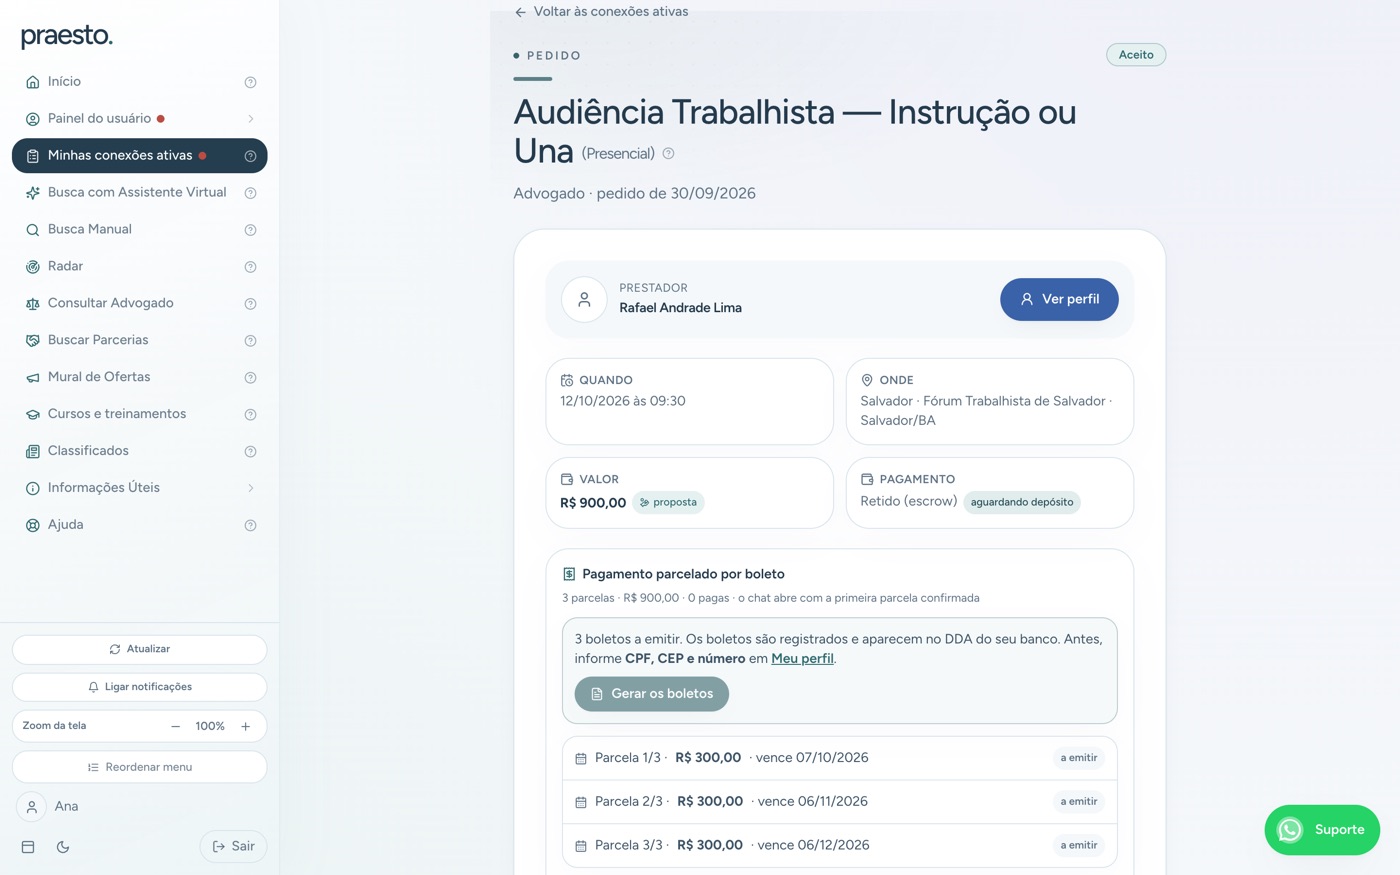
Task: Click the help icon next to Início
Action: point(250,82)
